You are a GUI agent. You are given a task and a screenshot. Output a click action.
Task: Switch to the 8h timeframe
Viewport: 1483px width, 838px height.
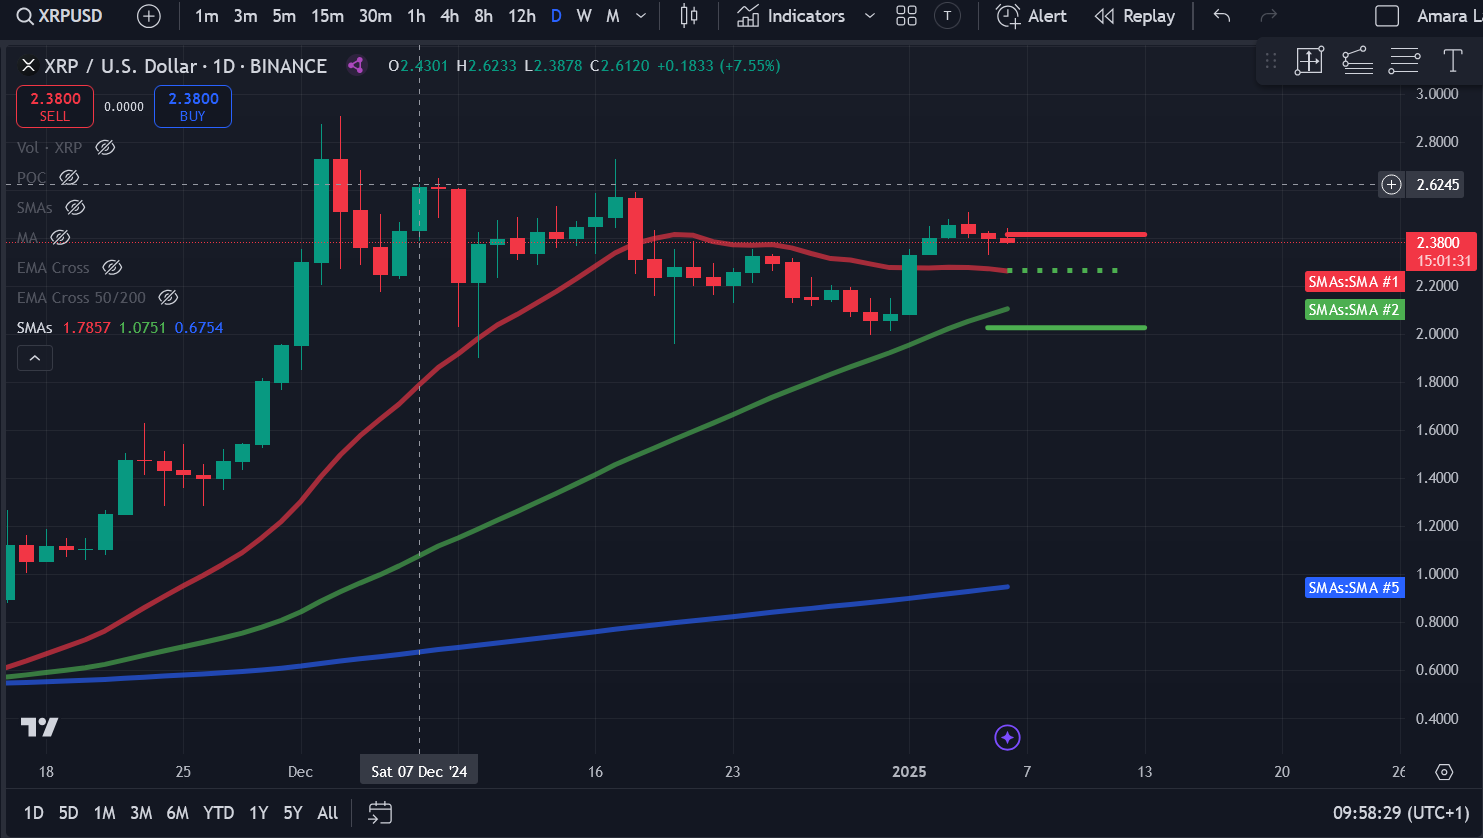(x=483, y=16)
